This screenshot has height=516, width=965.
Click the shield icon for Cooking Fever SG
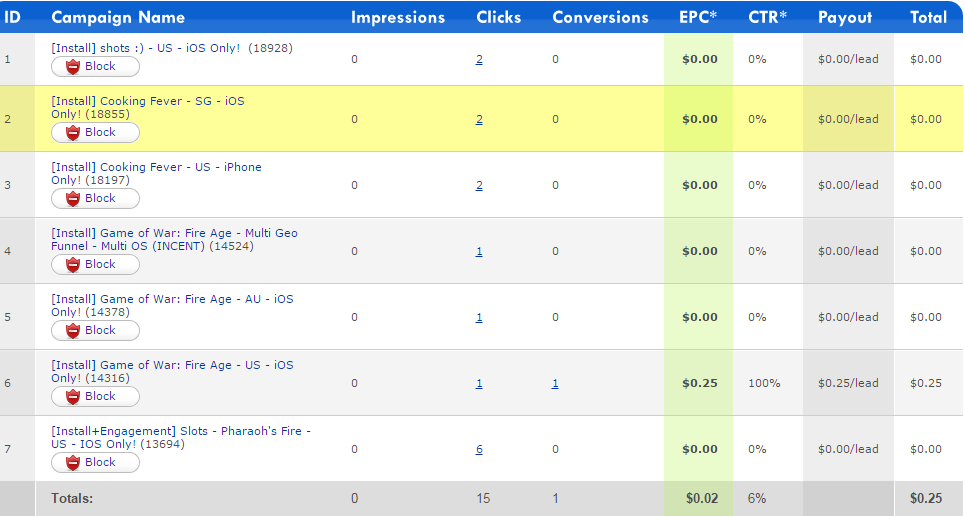click(72, 133)
